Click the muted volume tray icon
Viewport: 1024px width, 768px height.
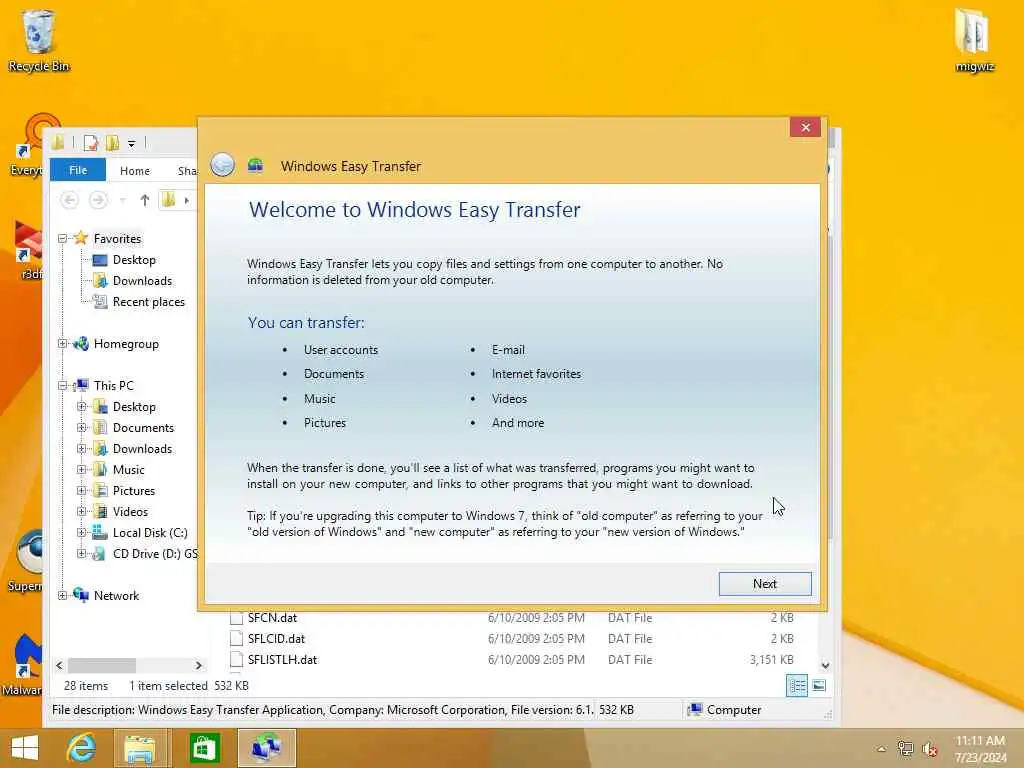929,749
